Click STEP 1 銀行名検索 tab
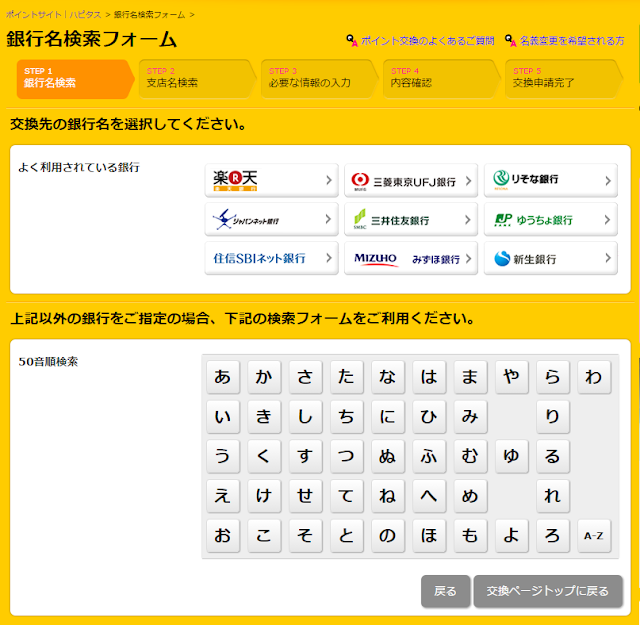The height and width of the screenshot is (625, 640). (x=75, y=79)
